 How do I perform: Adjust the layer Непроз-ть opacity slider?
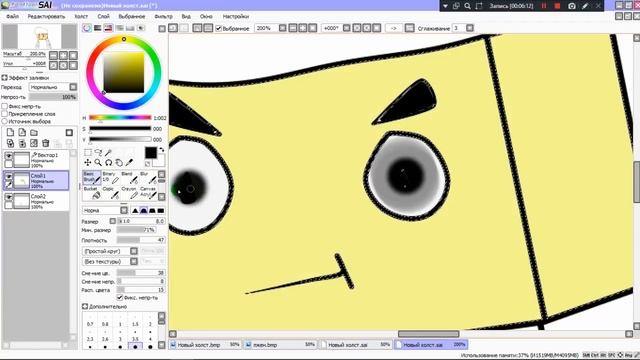tap(53, 97)
